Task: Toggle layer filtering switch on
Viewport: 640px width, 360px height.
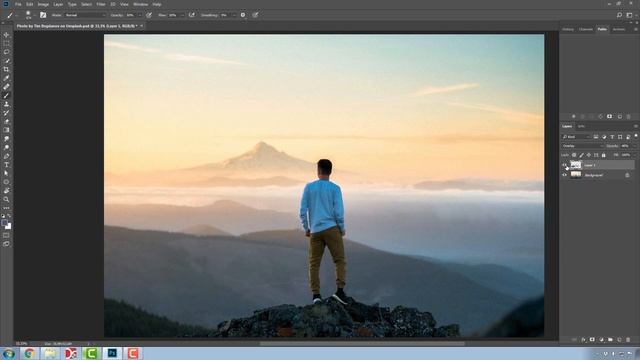Action: [636, 136]
